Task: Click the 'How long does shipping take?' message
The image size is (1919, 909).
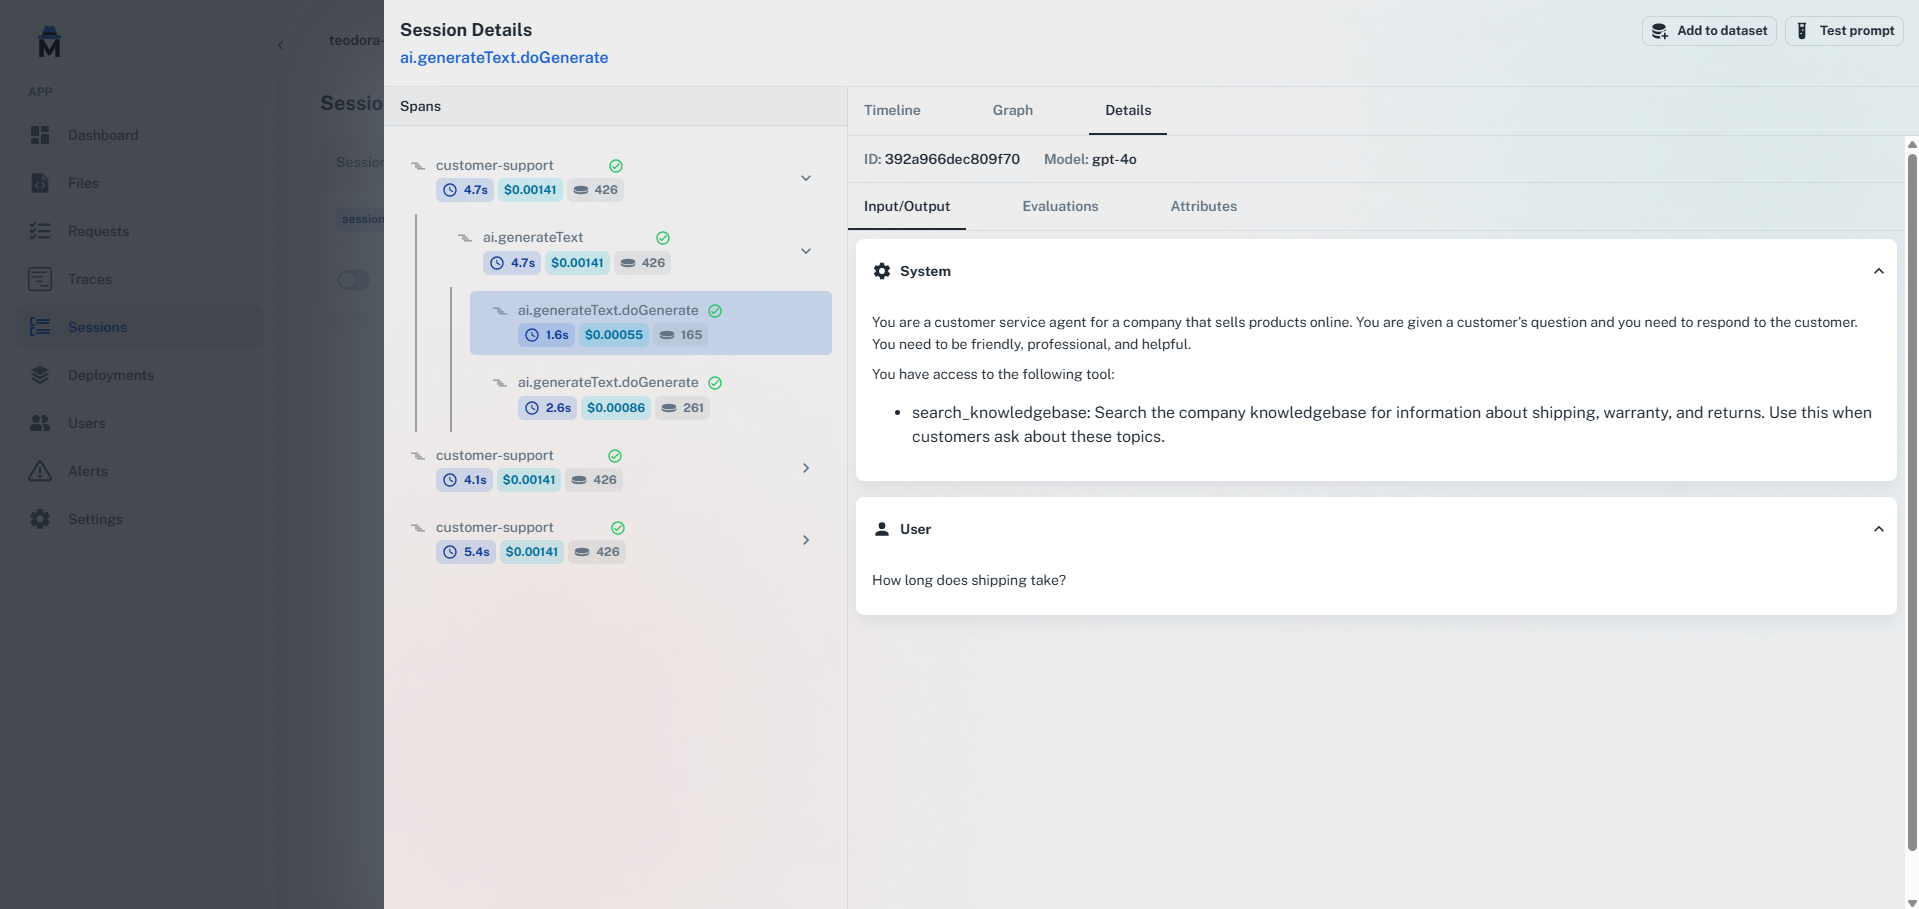Action: [x=969, y=580]
